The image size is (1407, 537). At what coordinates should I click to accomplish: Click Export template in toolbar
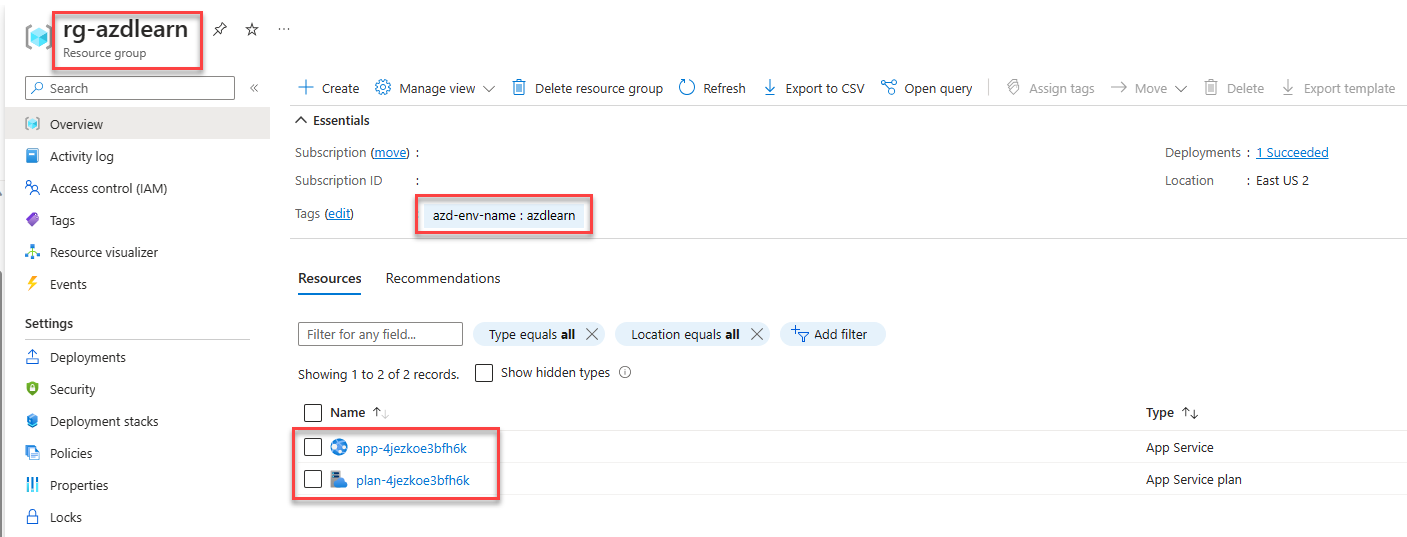click(1338, 88)
